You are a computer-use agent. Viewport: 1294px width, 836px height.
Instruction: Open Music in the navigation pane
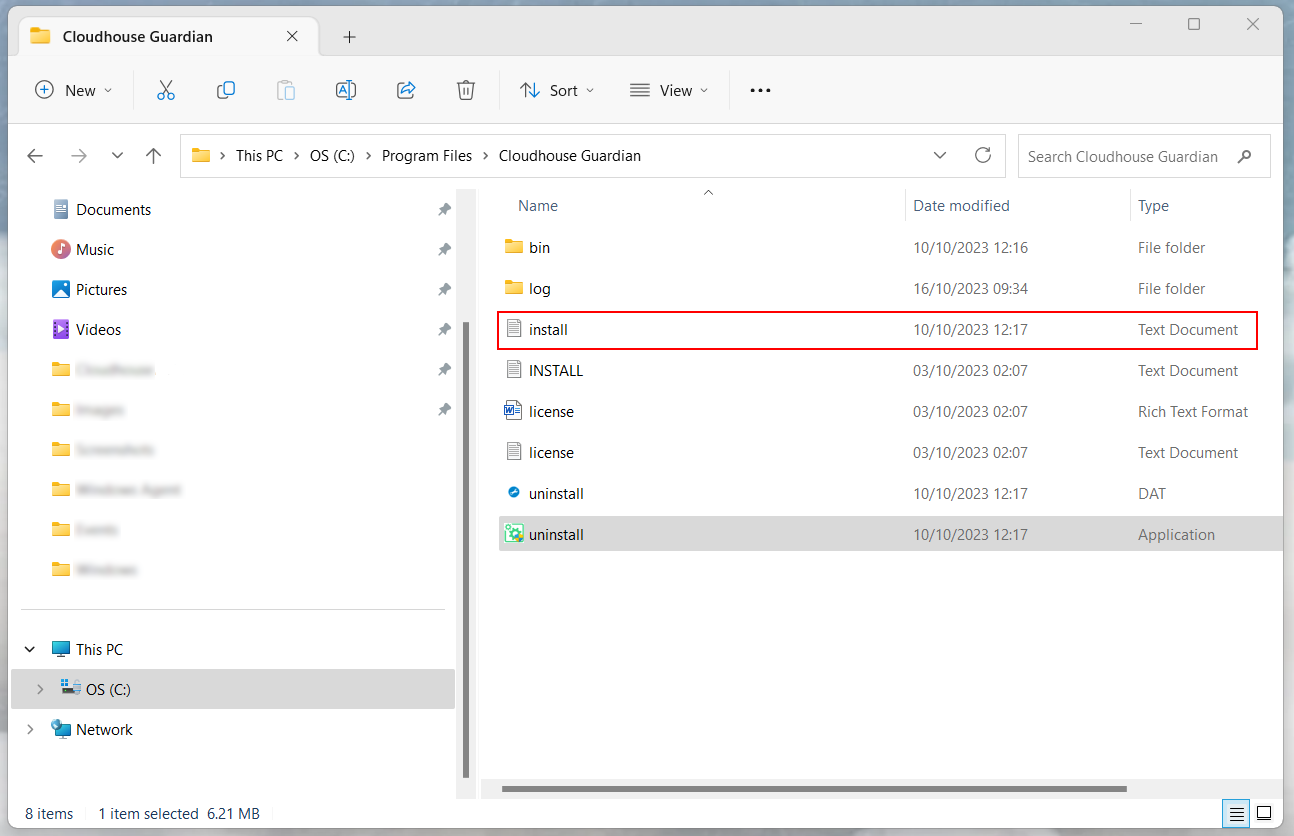pyautogui.click(x=95, y=250)
